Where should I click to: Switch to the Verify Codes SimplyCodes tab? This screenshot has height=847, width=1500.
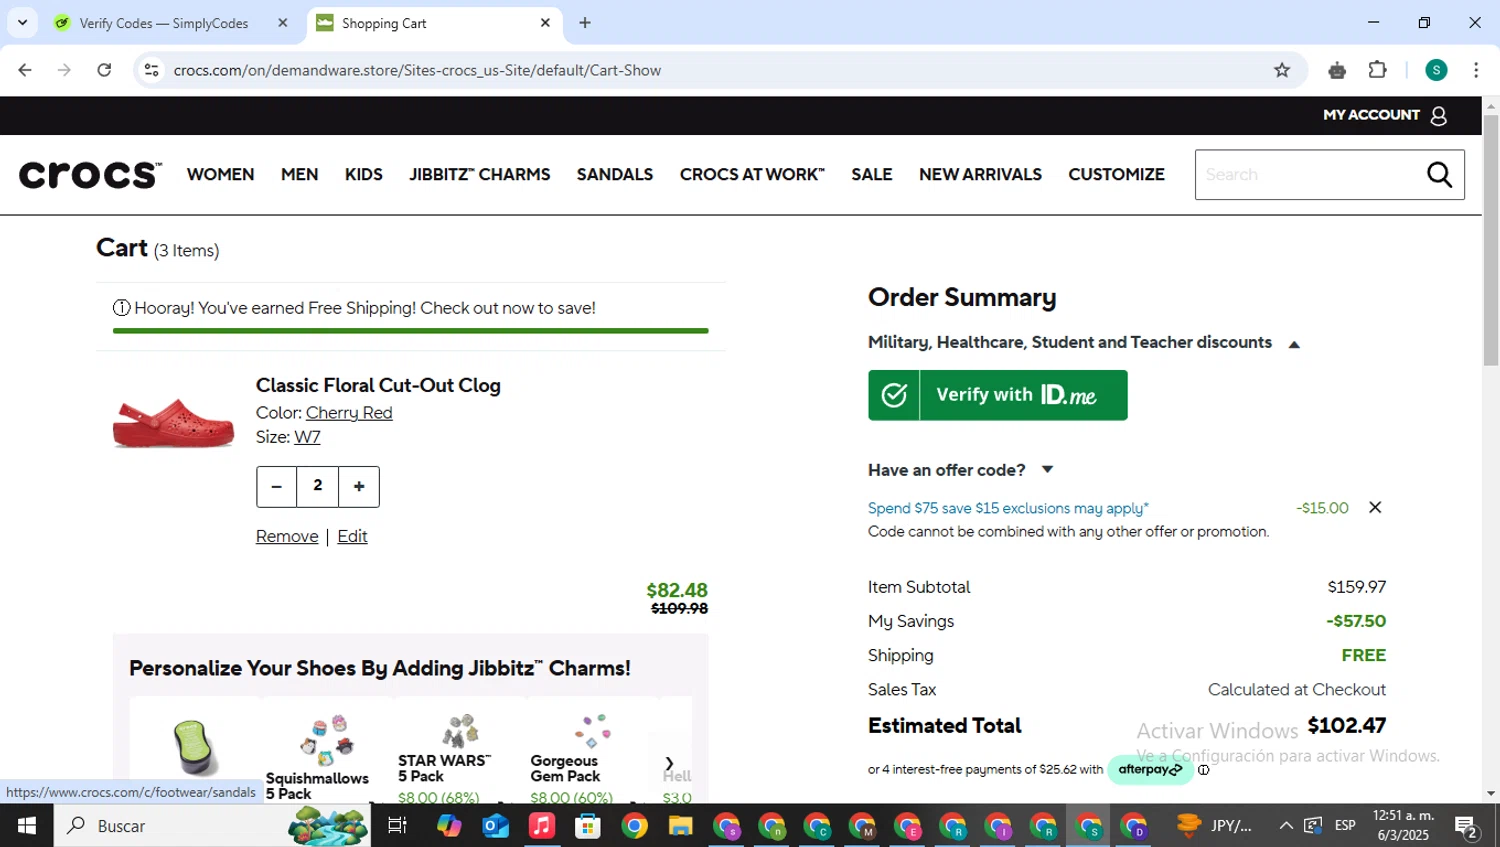coord(163,23)
